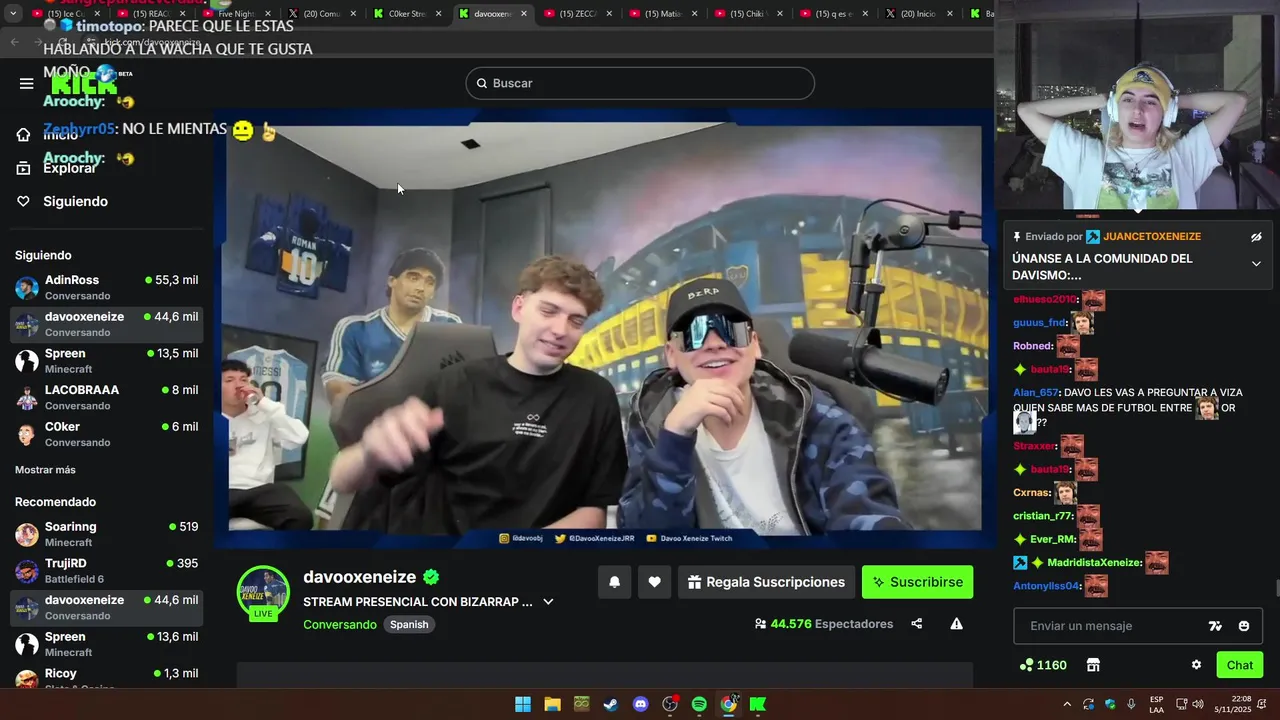Click the green Suscribirse button
The height and width of the screenshot is (720, 1280).
pos(917,582)
